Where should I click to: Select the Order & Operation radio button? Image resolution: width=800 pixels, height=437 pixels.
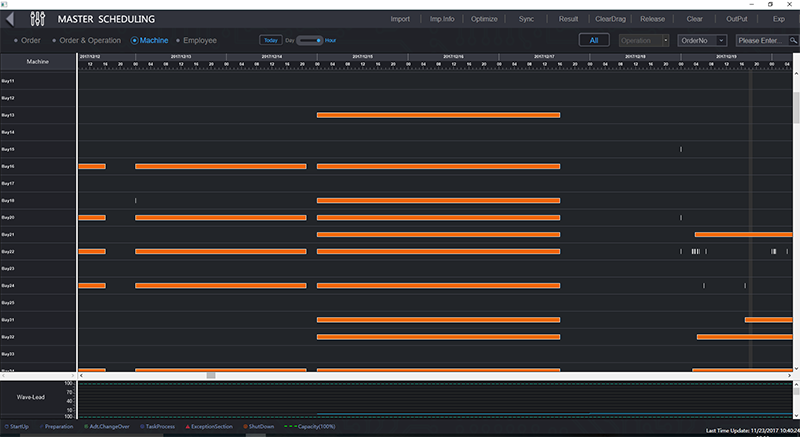point(54,40)
